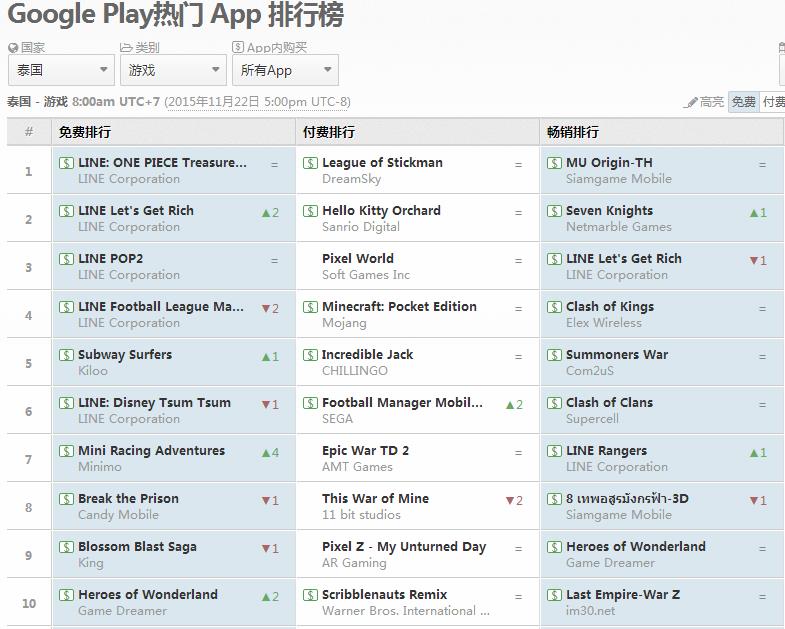Click dollar icon beside Clash of Kings
The image size is (785, 629).
pyautogui.click(x=554, y=307)
